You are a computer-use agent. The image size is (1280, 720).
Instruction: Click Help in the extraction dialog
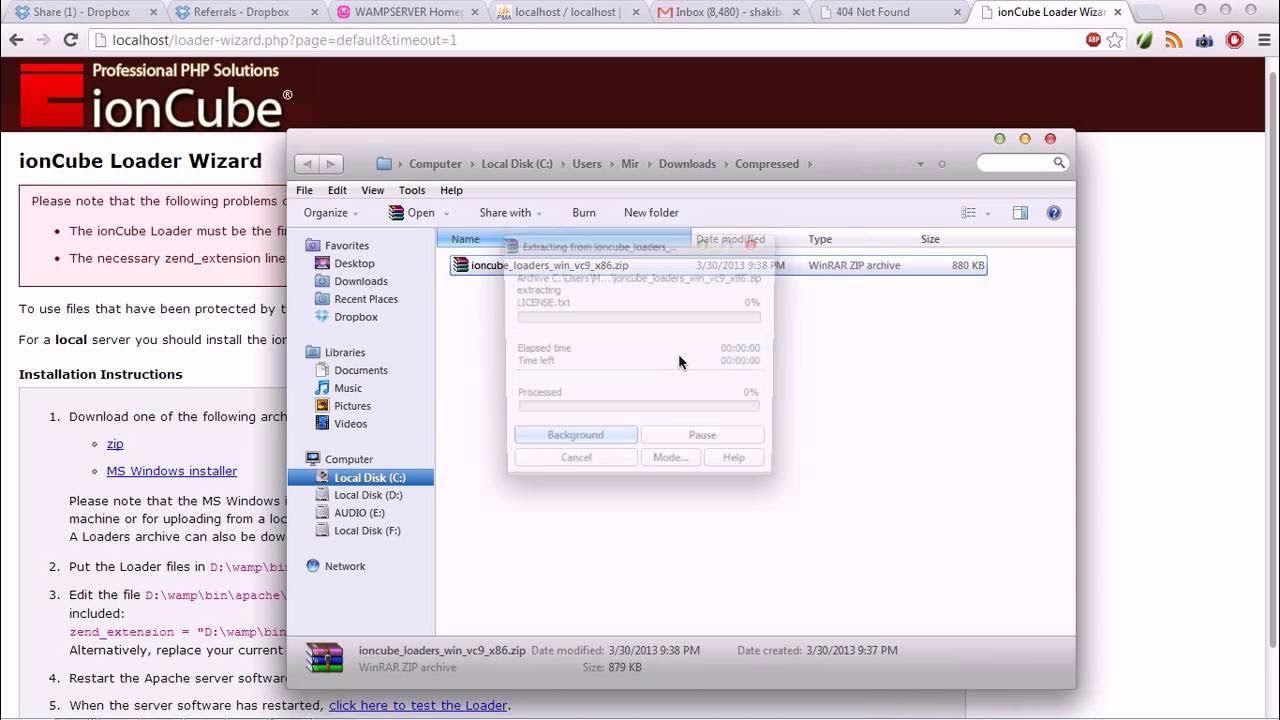[x=734, y=457]
